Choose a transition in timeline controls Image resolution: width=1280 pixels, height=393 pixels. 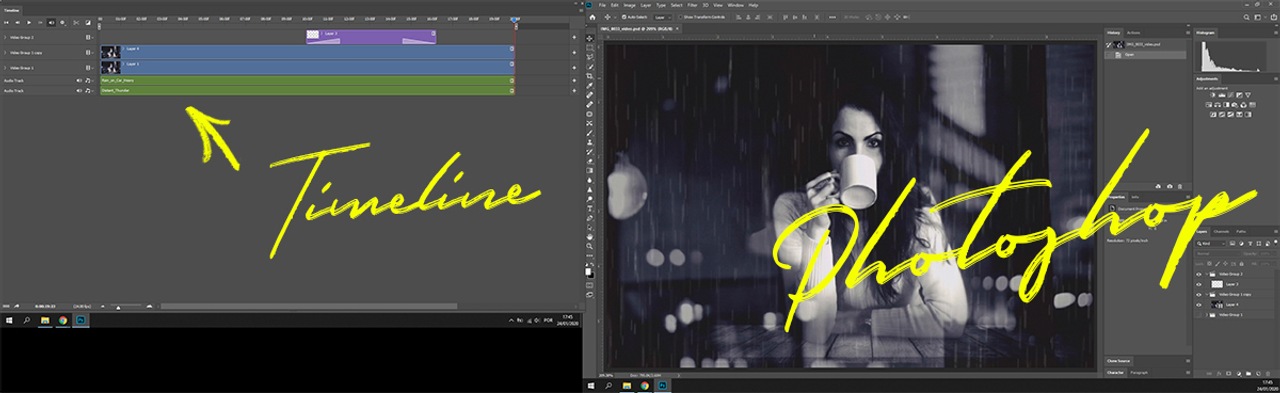[x=88, y=22]
